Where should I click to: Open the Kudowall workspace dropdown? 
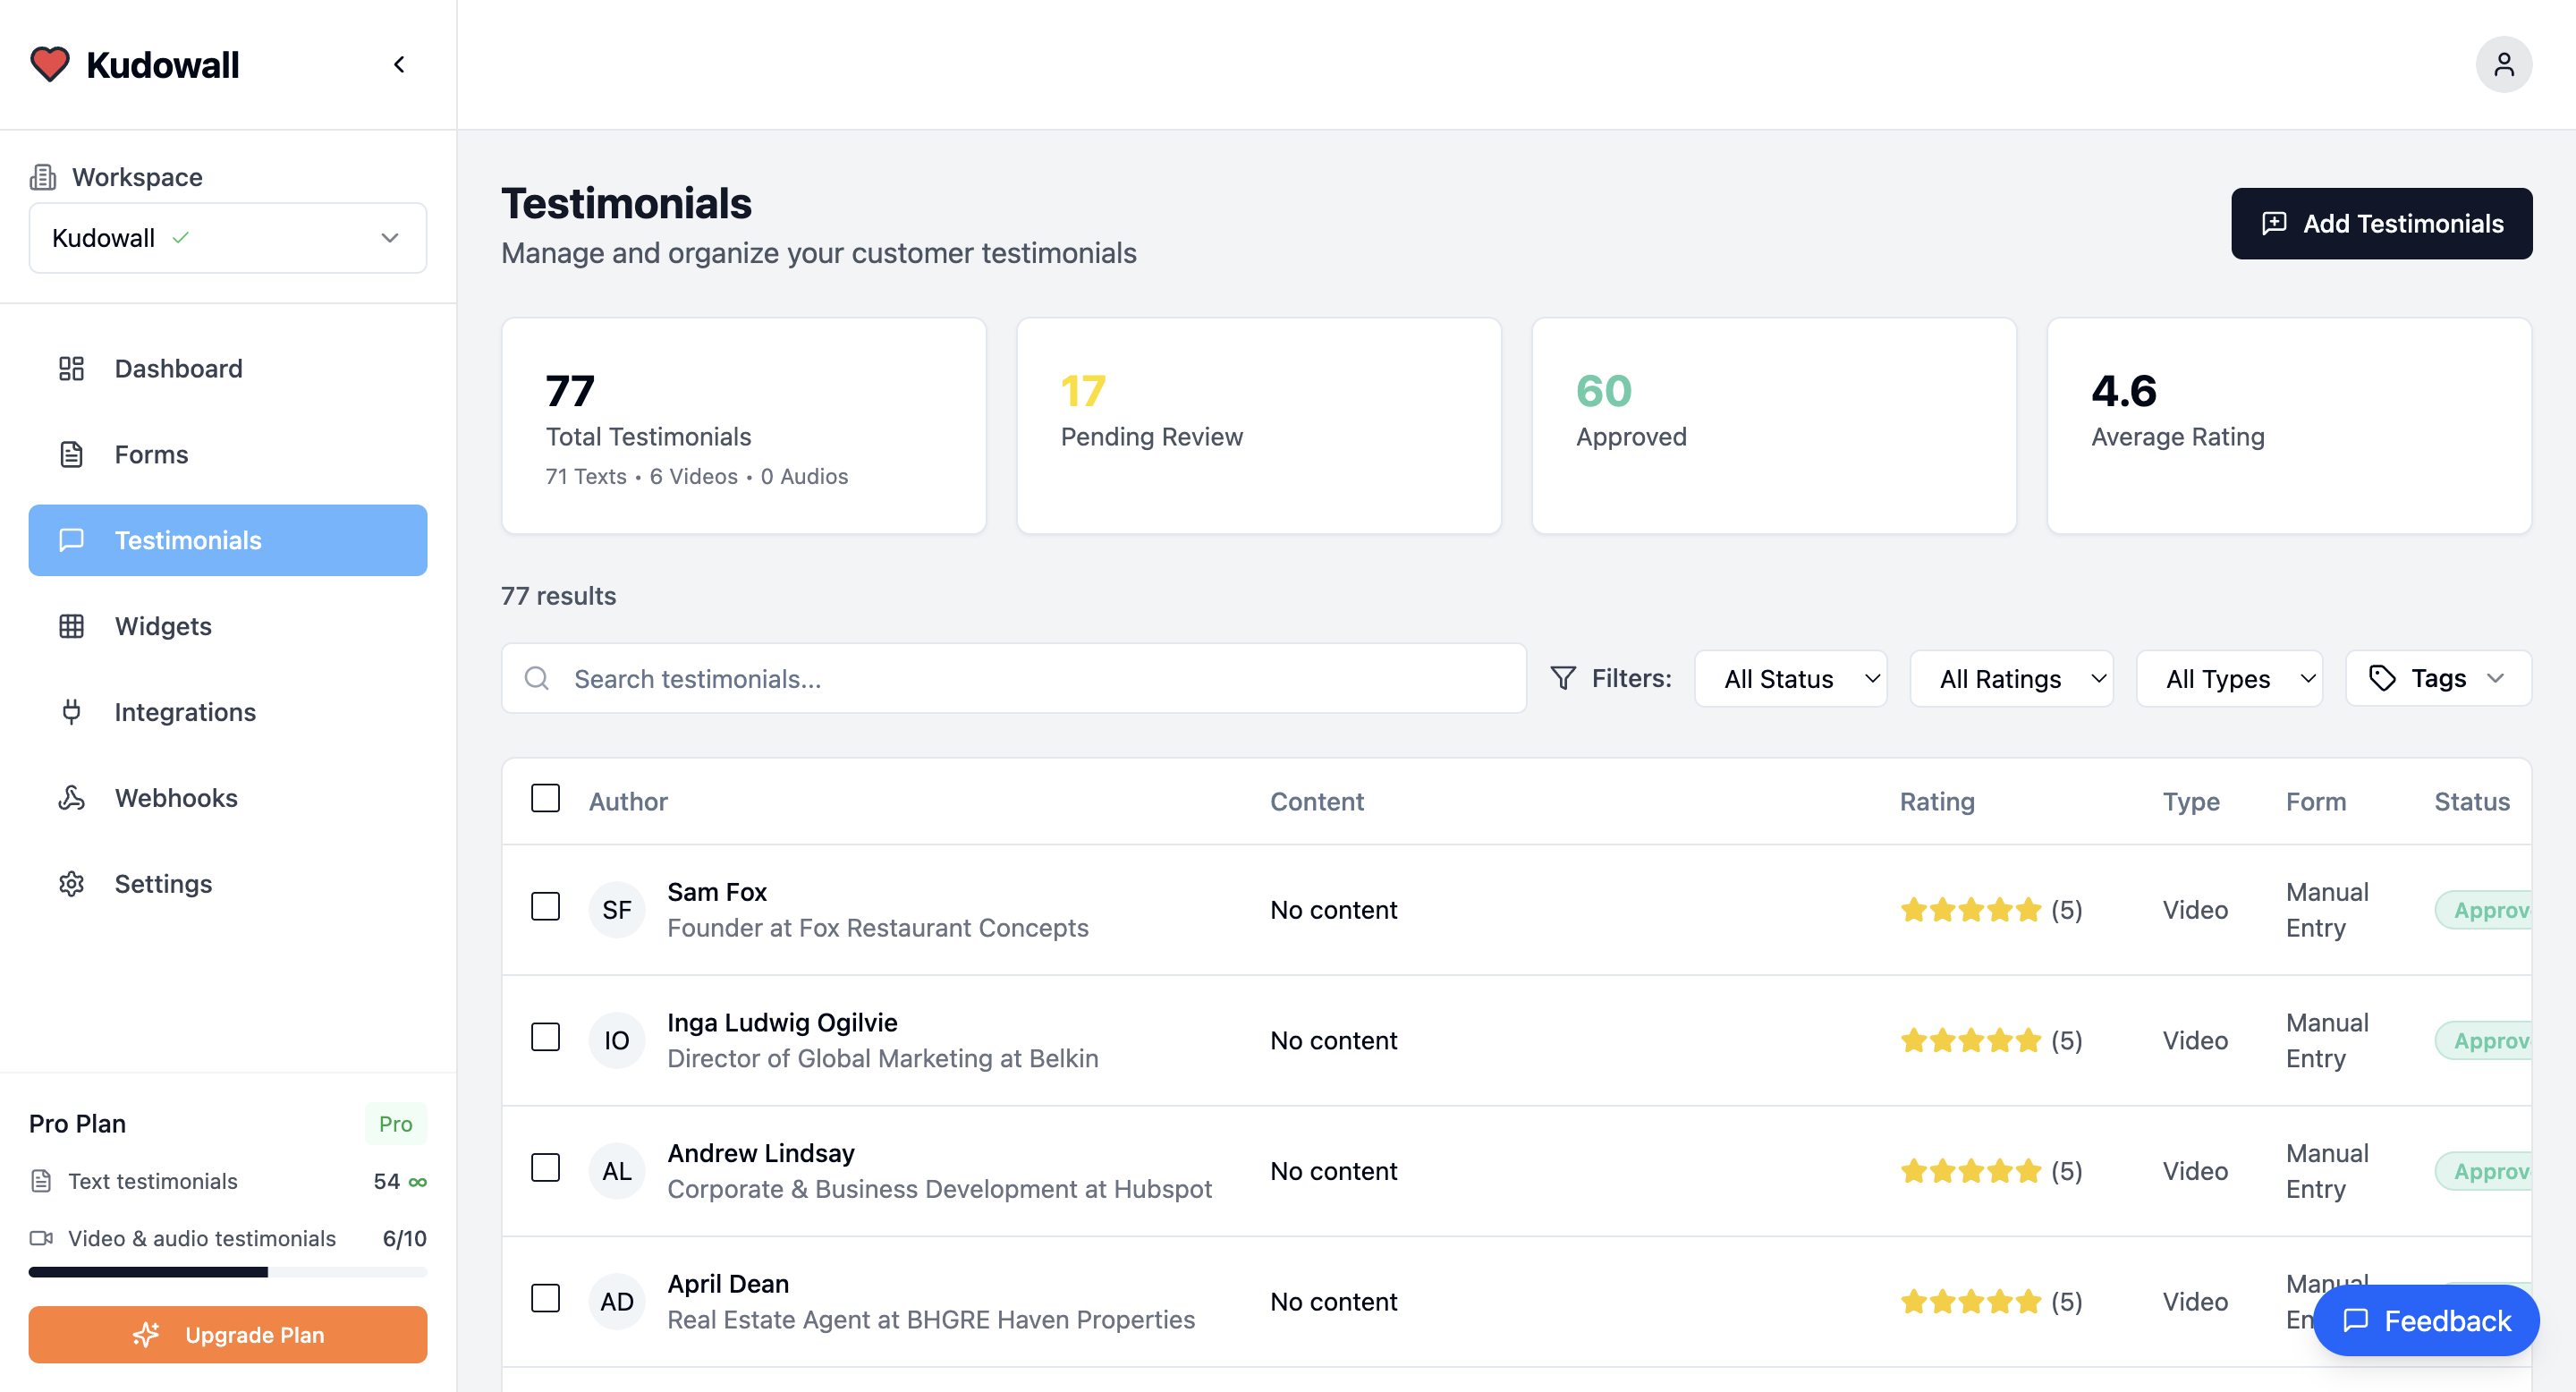tap(228, 238)
